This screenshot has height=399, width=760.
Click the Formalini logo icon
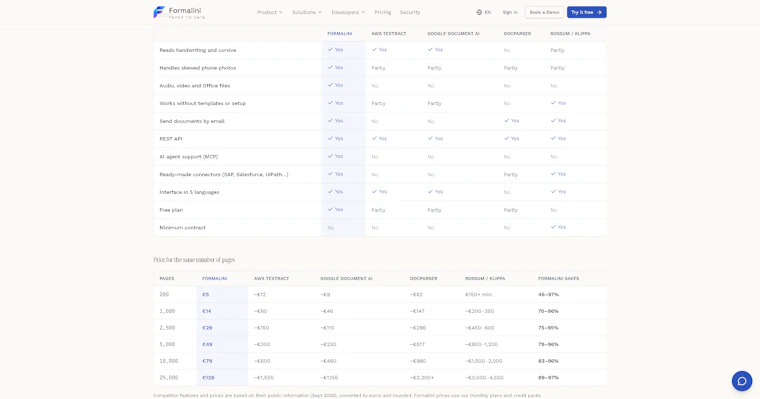point(159,12)
